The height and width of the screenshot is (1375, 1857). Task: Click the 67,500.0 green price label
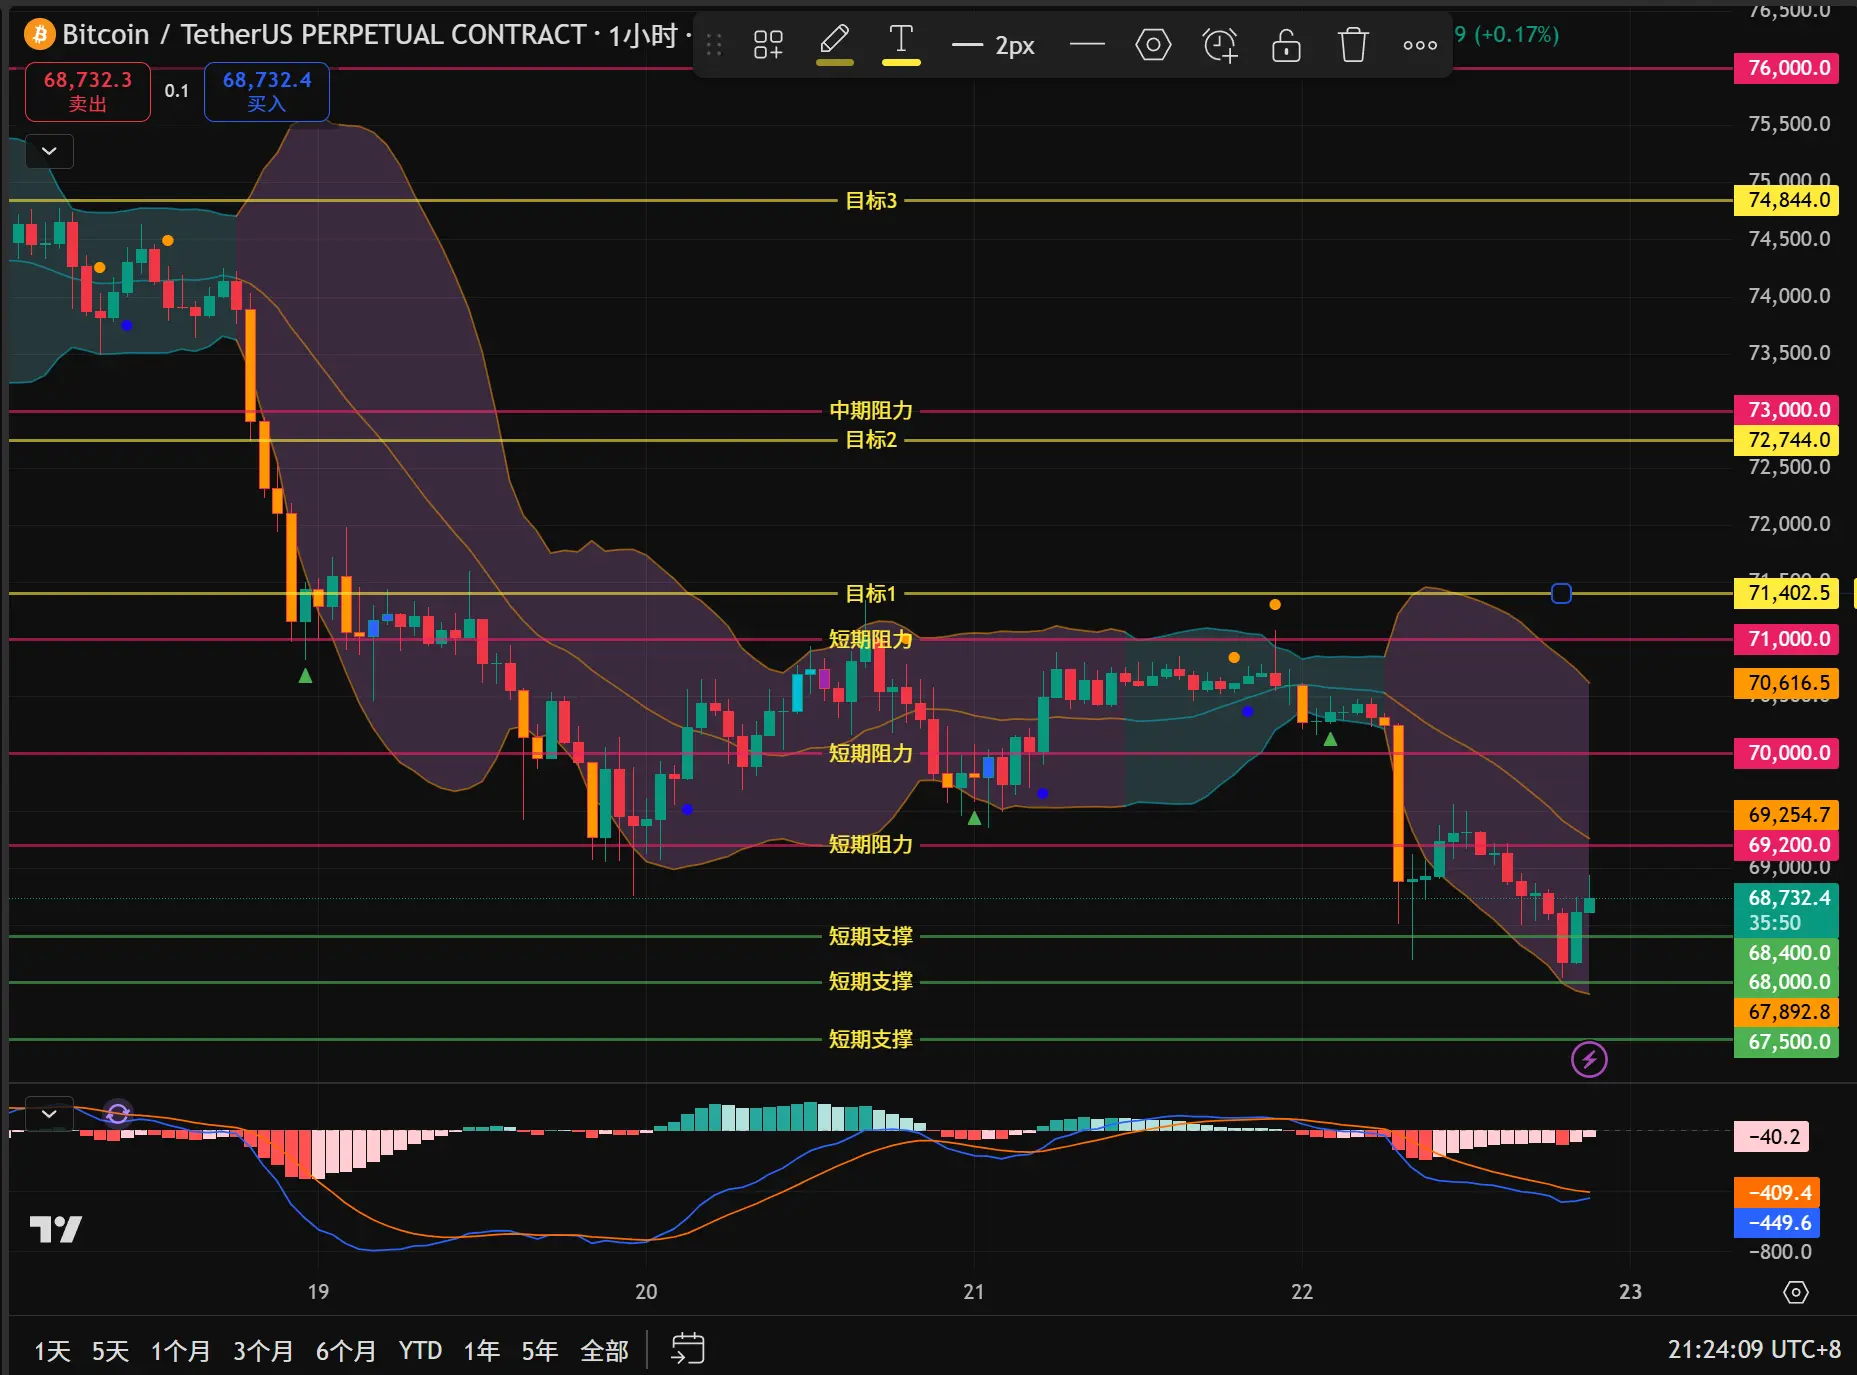[1786, 1042]
